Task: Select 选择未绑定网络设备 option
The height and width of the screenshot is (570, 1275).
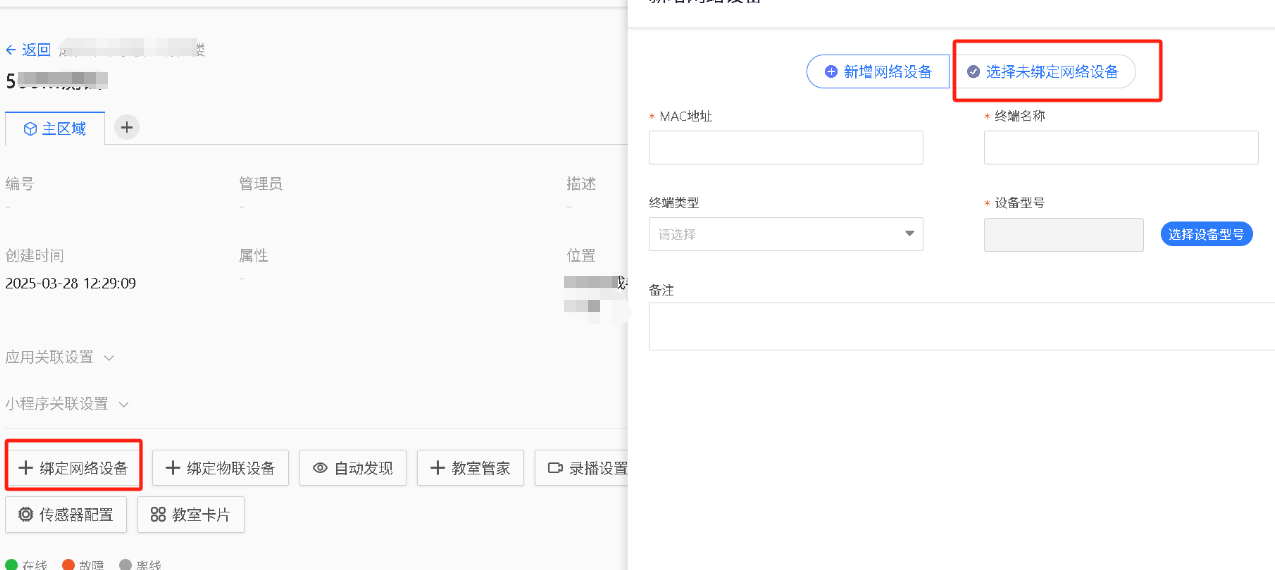Action: click(x=1042, y=72)
